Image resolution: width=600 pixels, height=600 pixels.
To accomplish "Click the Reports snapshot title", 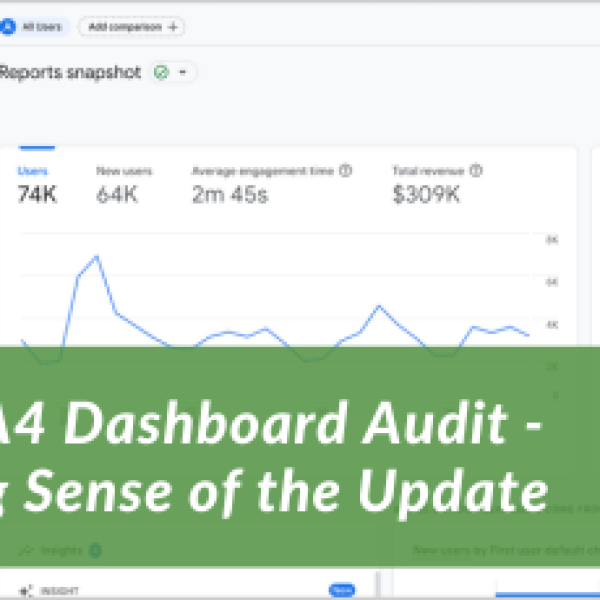I will coord(70,72).
